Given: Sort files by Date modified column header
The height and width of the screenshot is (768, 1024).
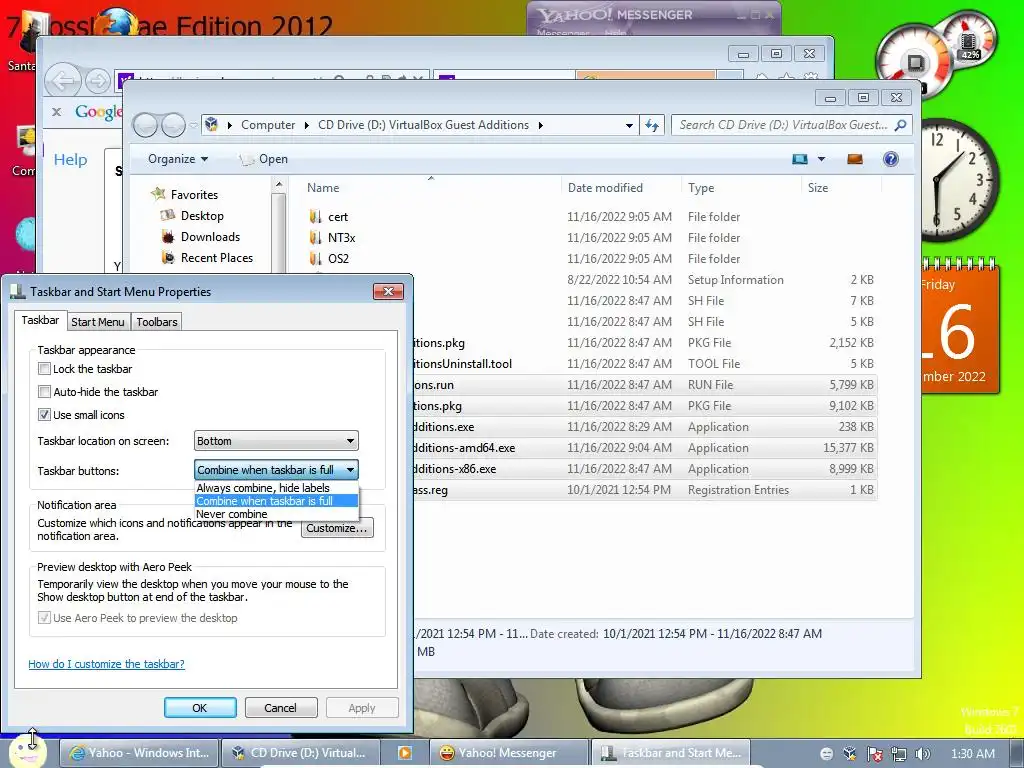Looking at the screenshot, I should pos(621,187).
